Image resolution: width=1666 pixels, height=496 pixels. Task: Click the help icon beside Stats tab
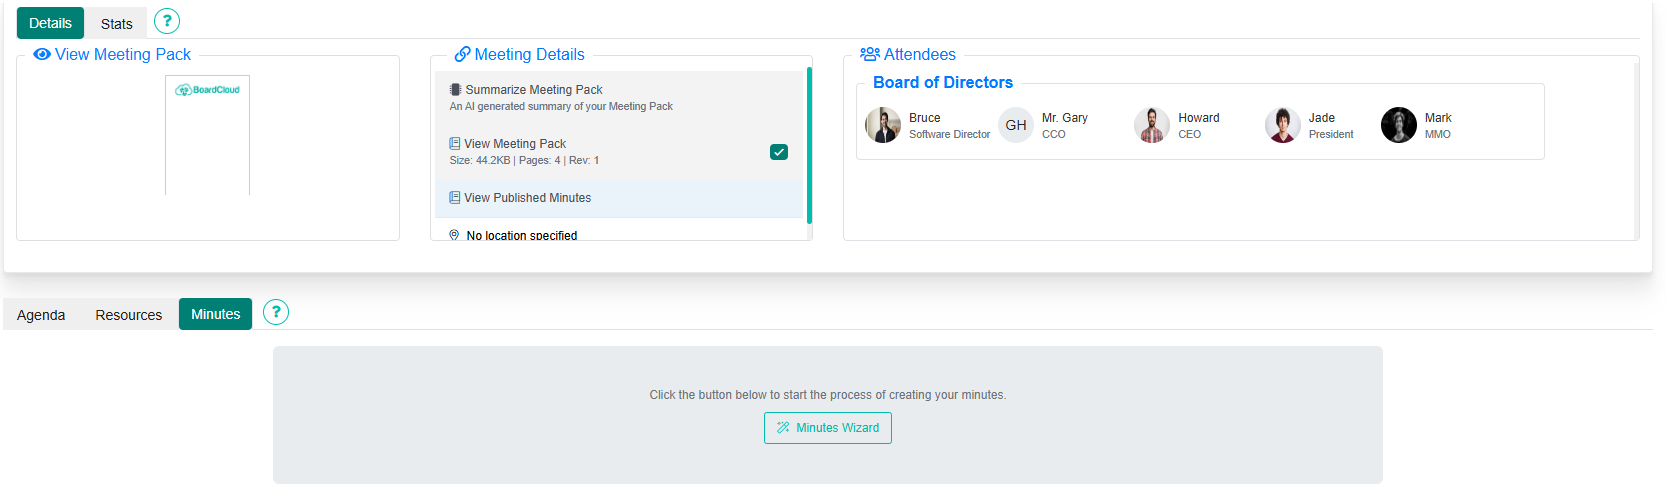[167, 21]
